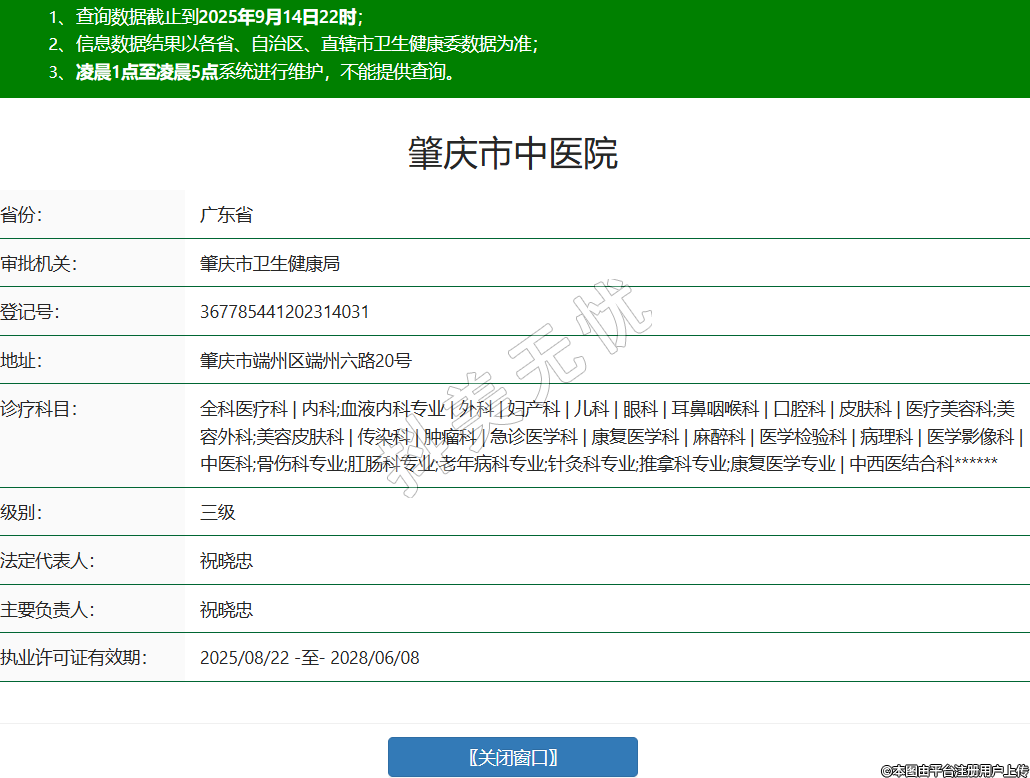Viewport: 1030px width, 778px height.
Task: Click the 级别 field label
Action: 22,513
